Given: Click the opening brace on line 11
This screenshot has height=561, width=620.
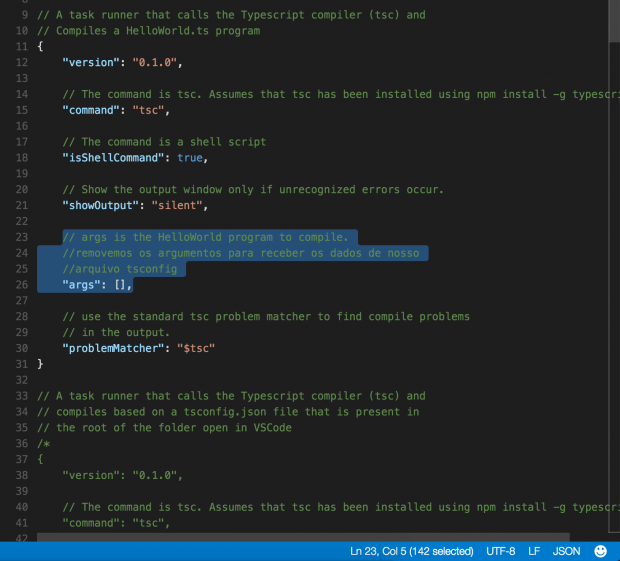Looking at the screenshot, I should click(40, 47).
